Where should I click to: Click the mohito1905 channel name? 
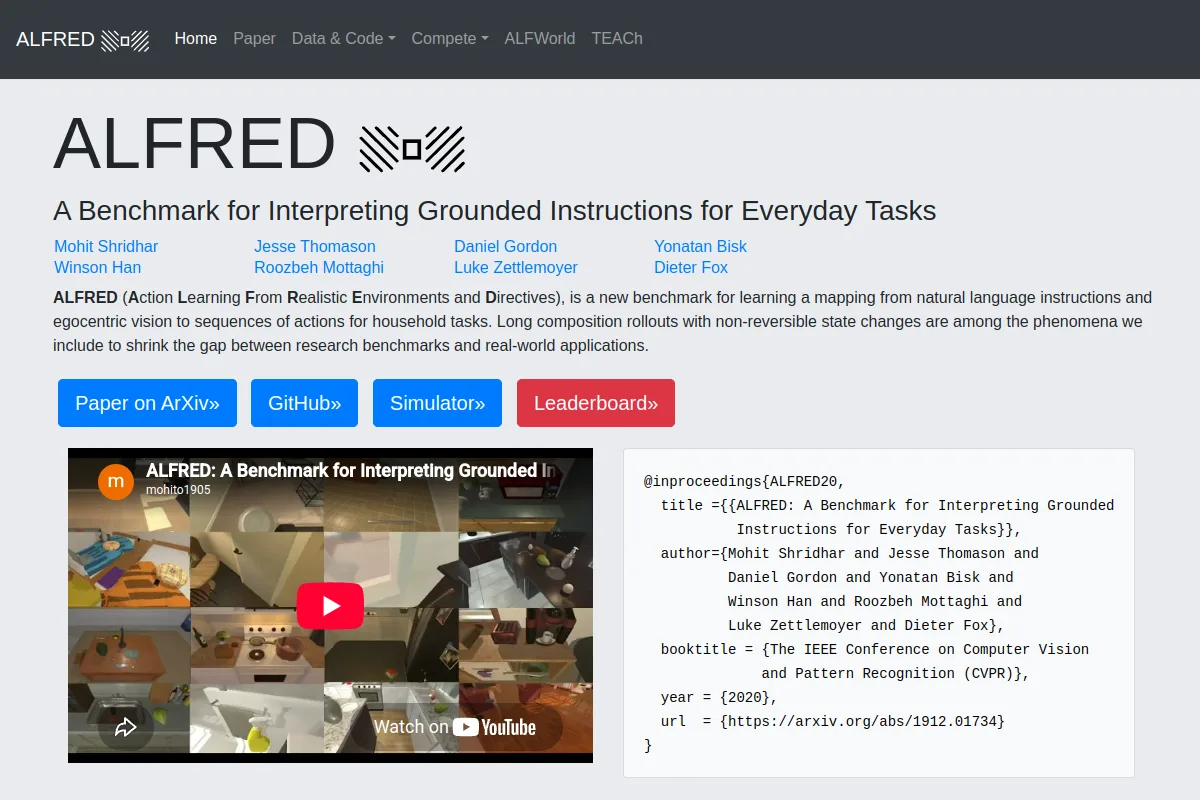click(179, 490)
